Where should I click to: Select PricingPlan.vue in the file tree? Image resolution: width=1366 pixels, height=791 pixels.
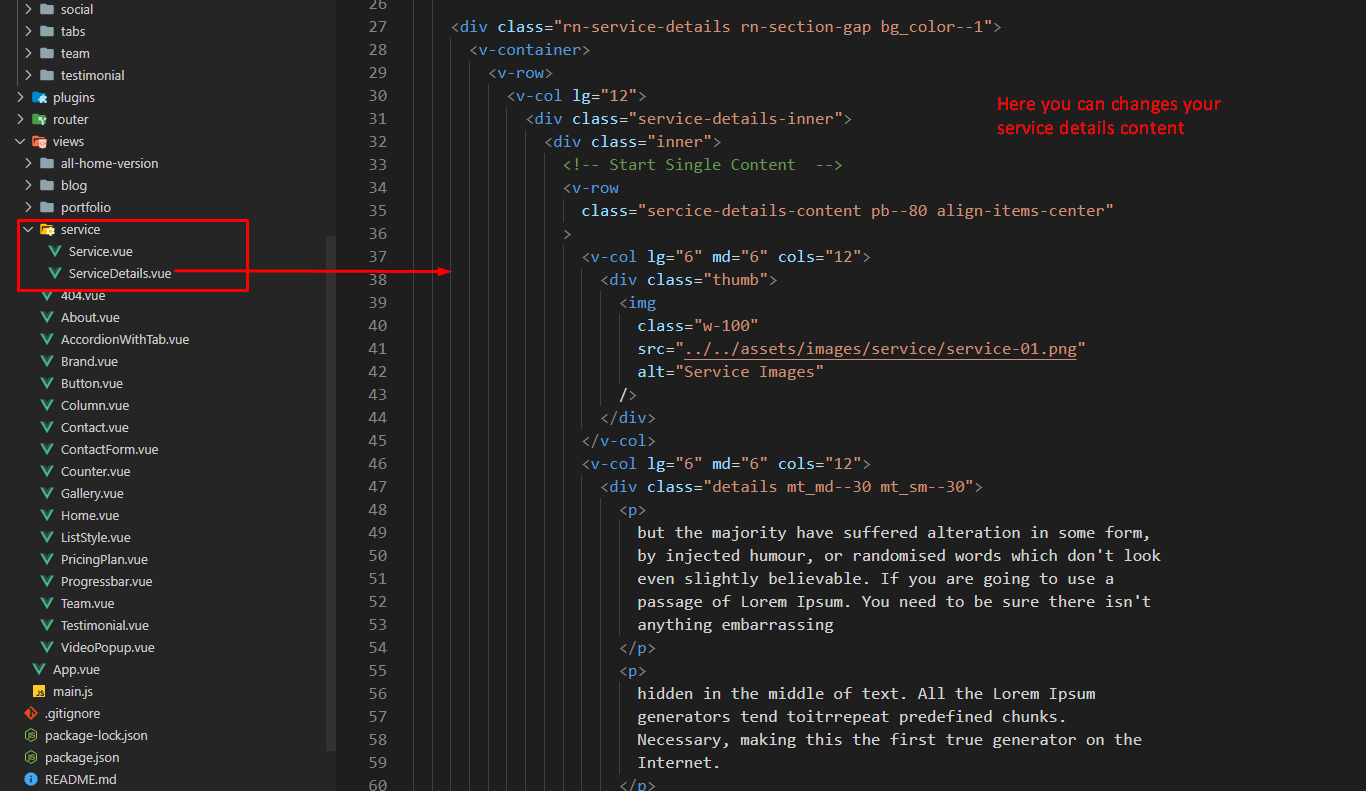click(103, 560)
